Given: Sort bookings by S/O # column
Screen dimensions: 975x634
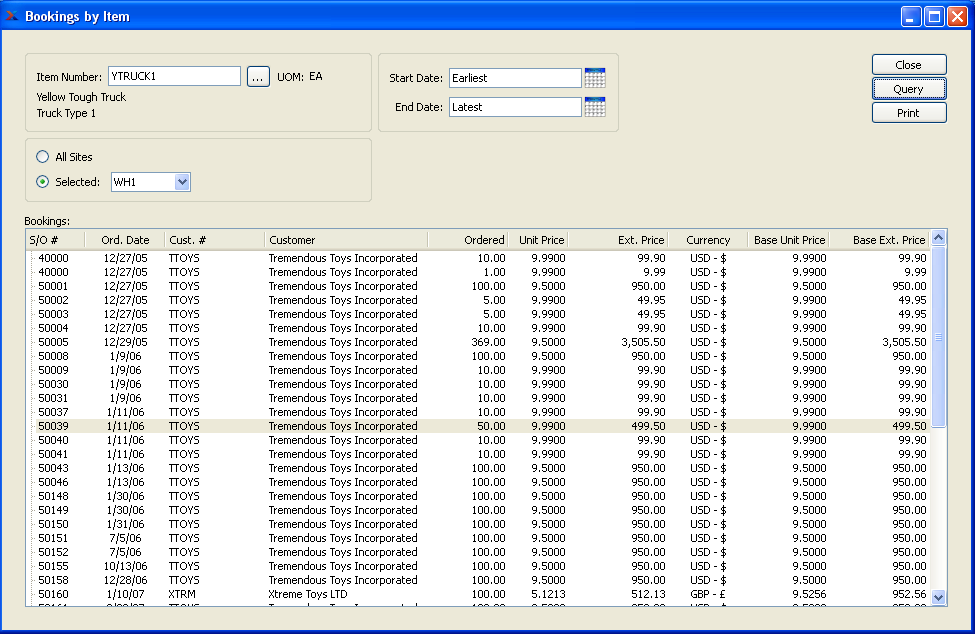Looking at the screenshot, I should point(44,240).
